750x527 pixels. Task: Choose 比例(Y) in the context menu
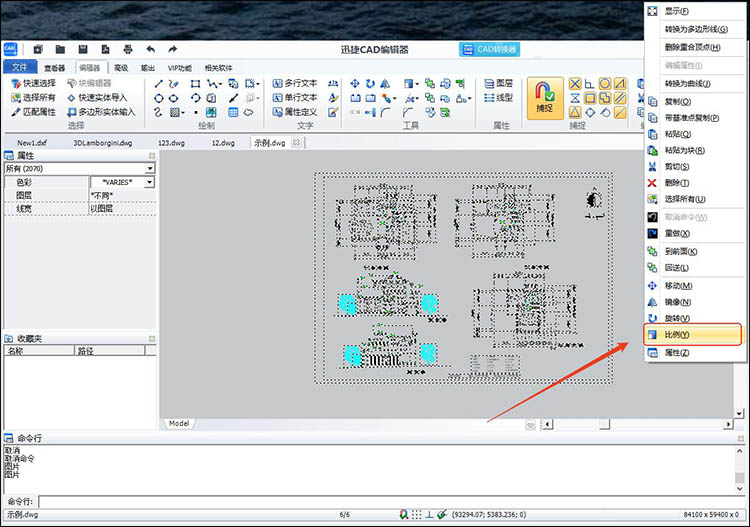(693, 334)
